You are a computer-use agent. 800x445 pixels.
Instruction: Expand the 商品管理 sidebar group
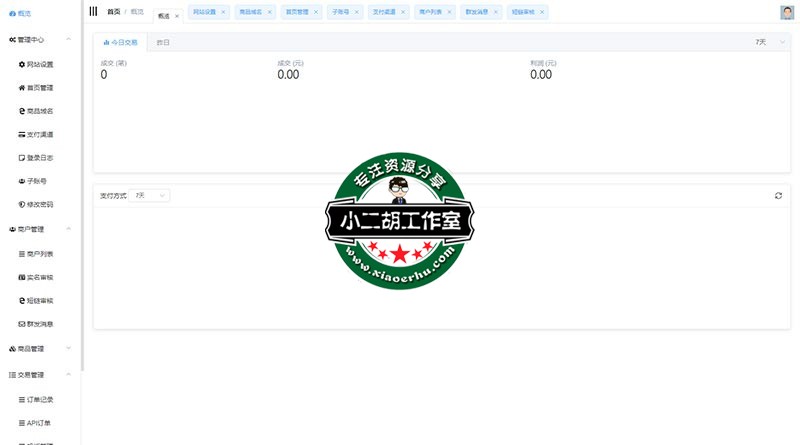(x=68, y=349)
